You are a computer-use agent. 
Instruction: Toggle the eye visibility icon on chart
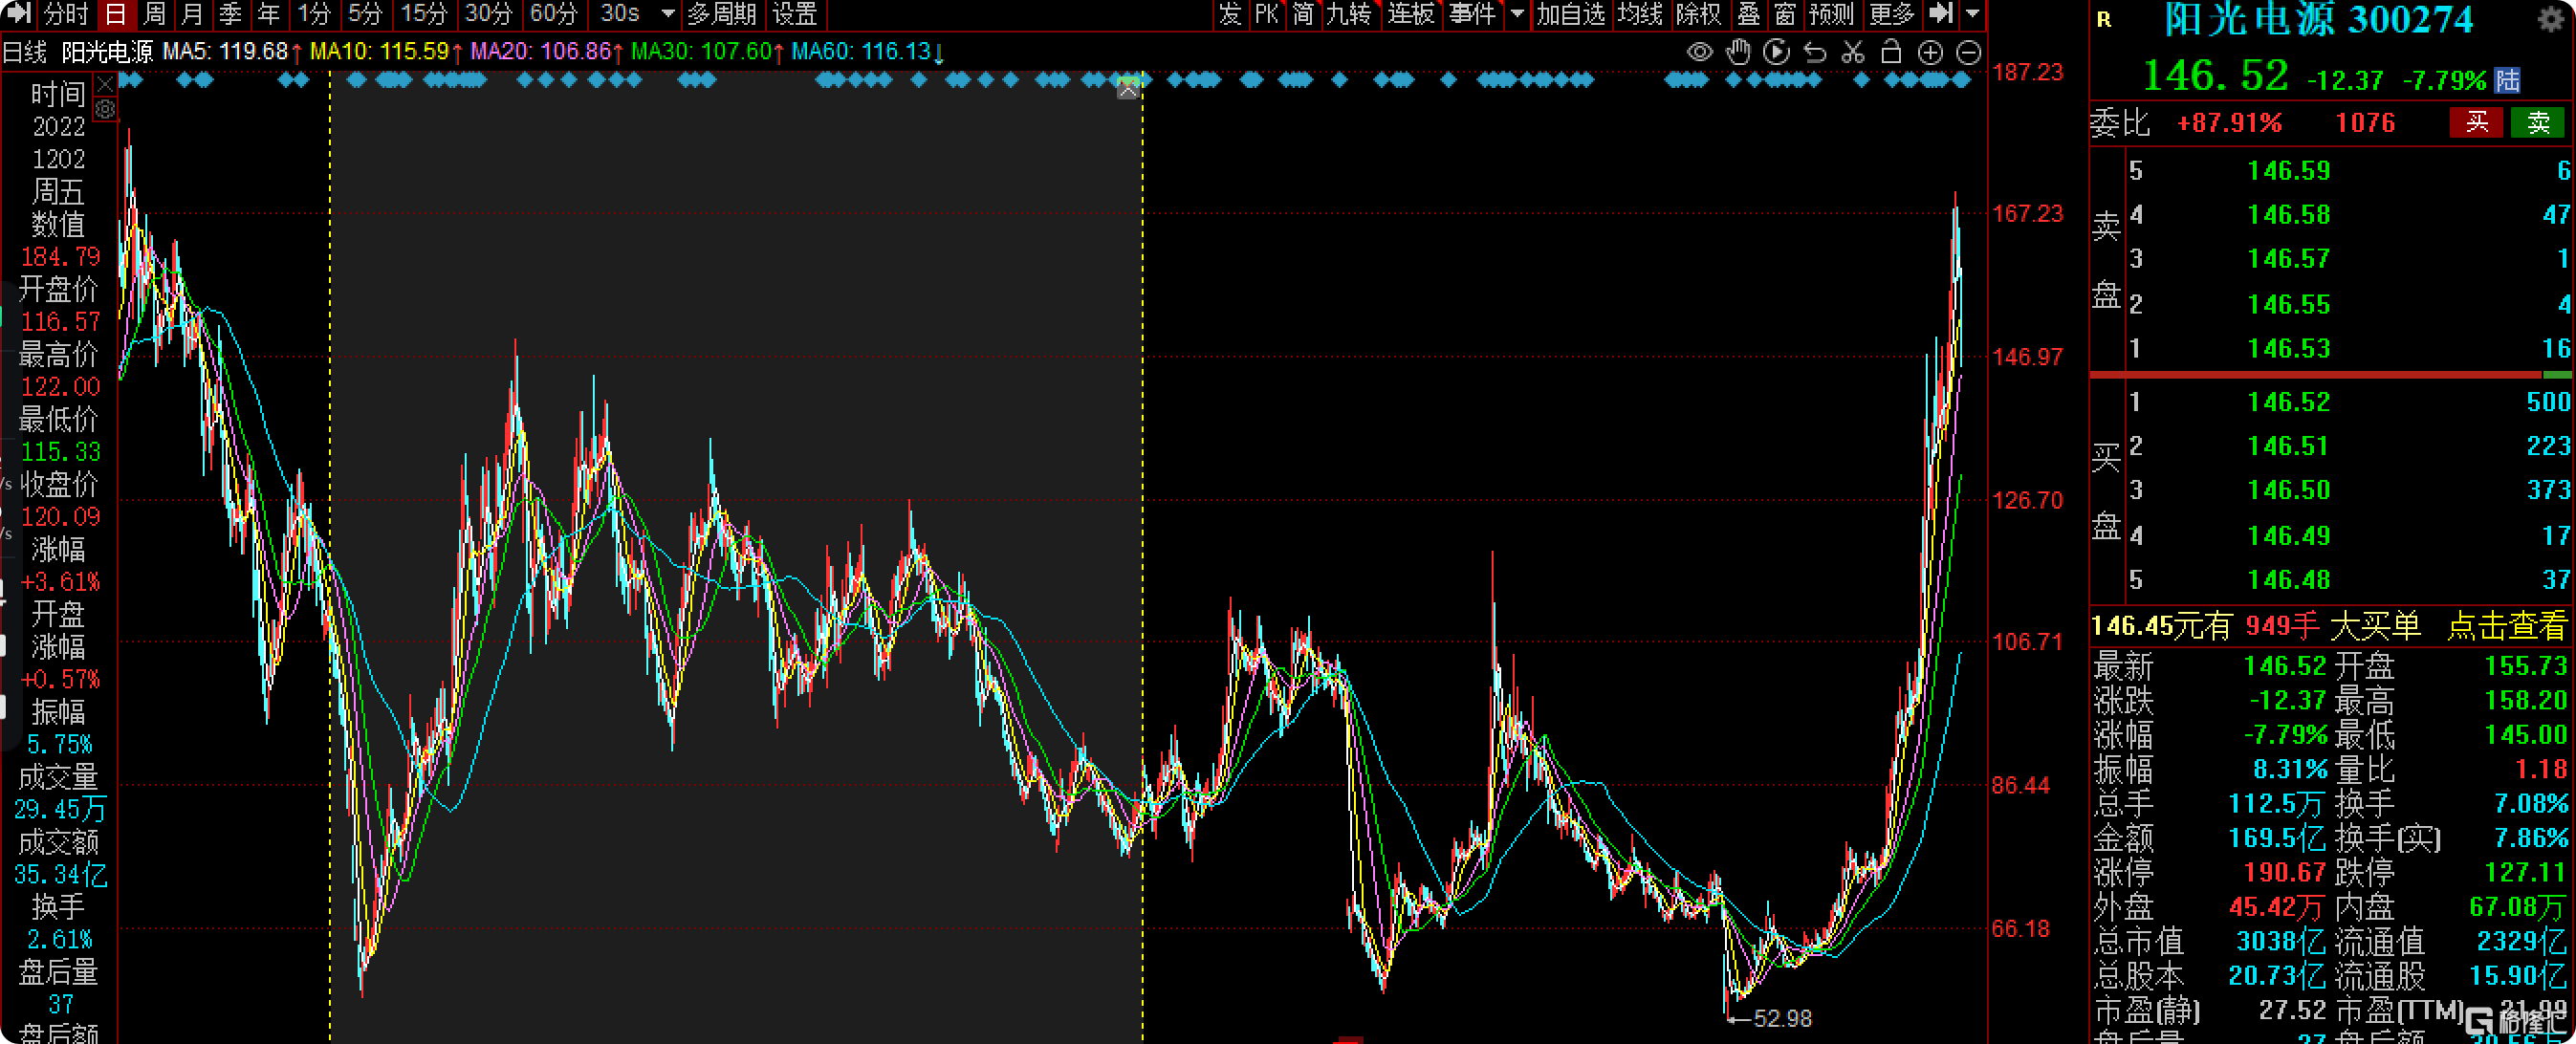point(1699,52)
